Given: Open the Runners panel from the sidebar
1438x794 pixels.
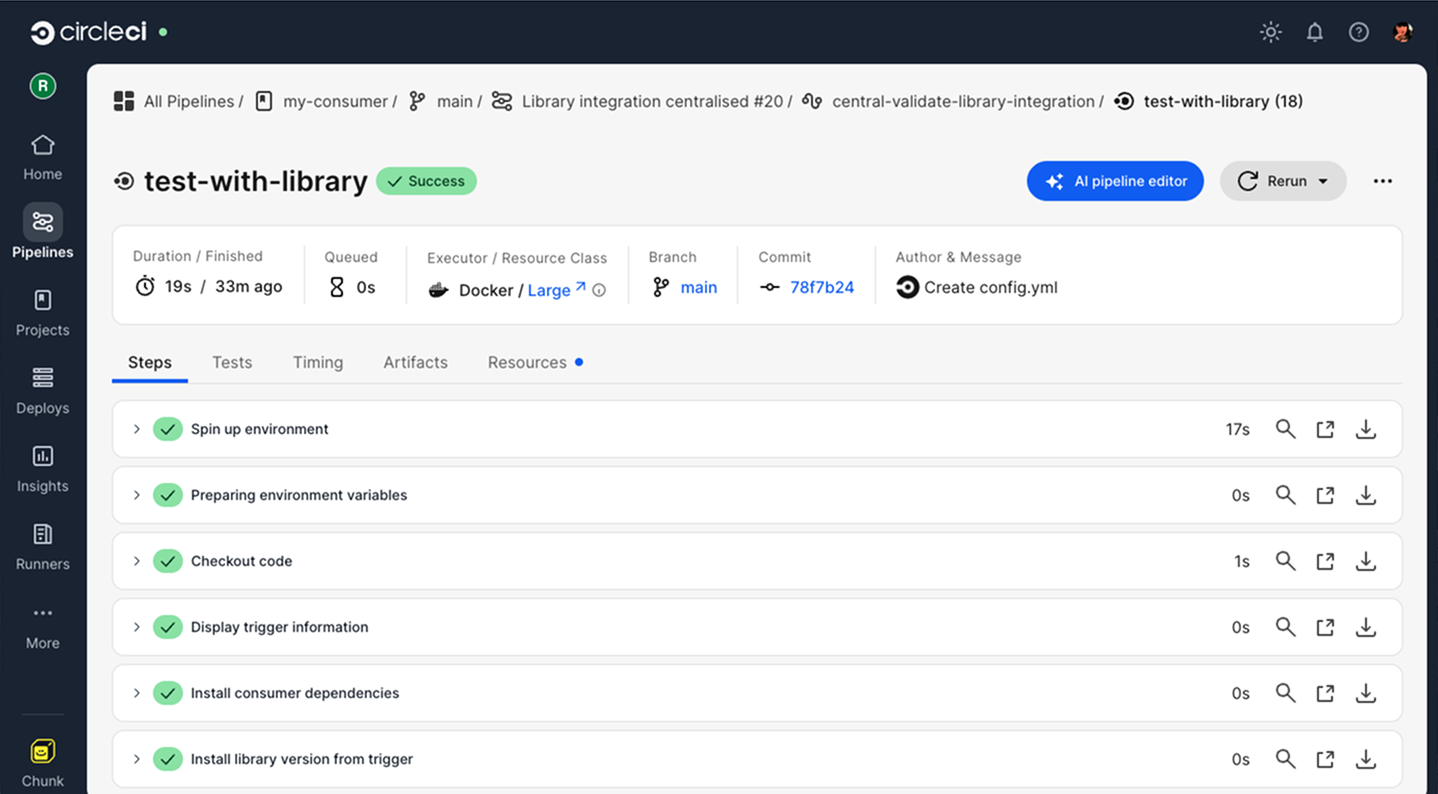Looking at the screenshot, I should (42, 543).
